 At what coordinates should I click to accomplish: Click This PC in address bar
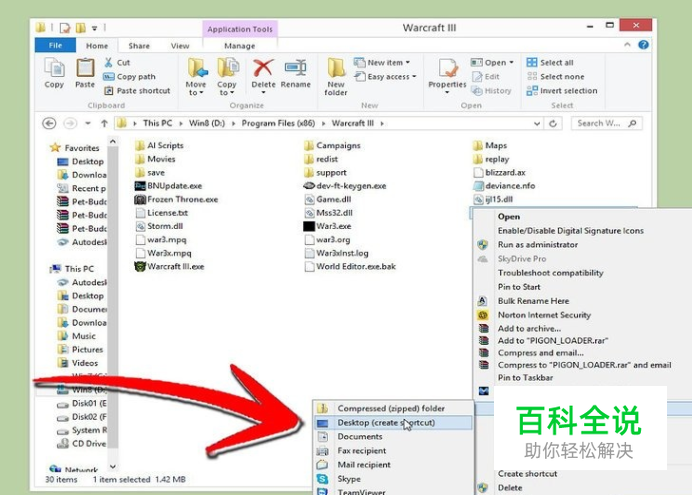(x=158, y=124)
